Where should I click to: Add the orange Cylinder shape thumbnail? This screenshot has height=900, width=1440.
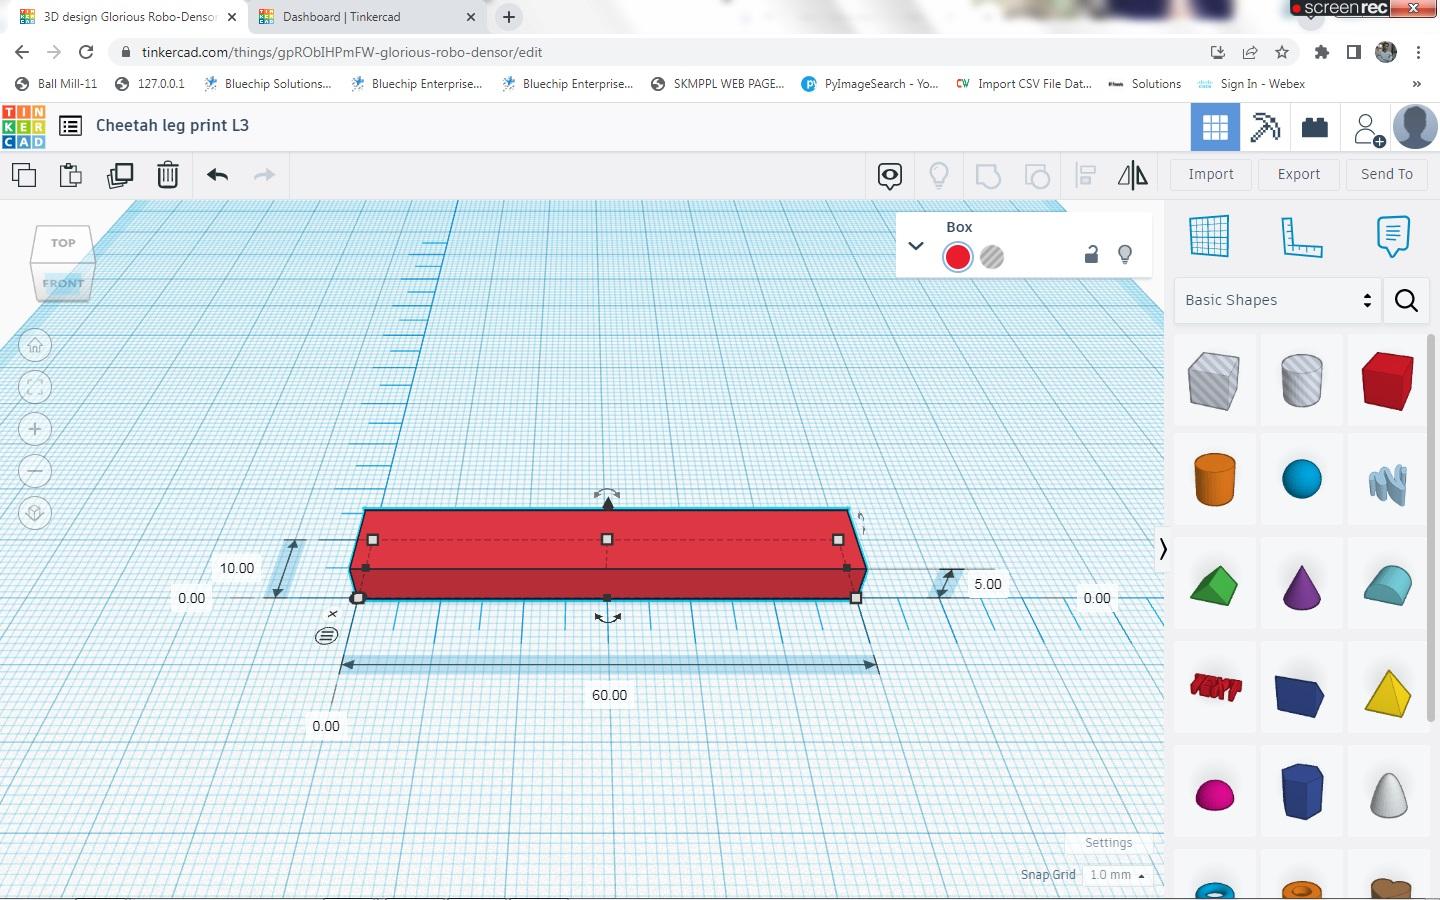pos(1215,479)
